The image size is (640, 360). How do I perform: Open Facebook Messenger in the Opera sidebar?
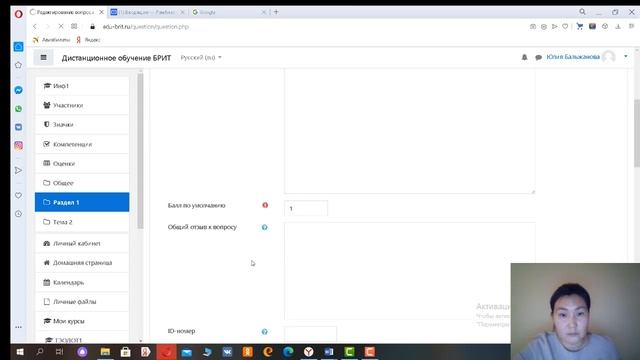[18, 90]
